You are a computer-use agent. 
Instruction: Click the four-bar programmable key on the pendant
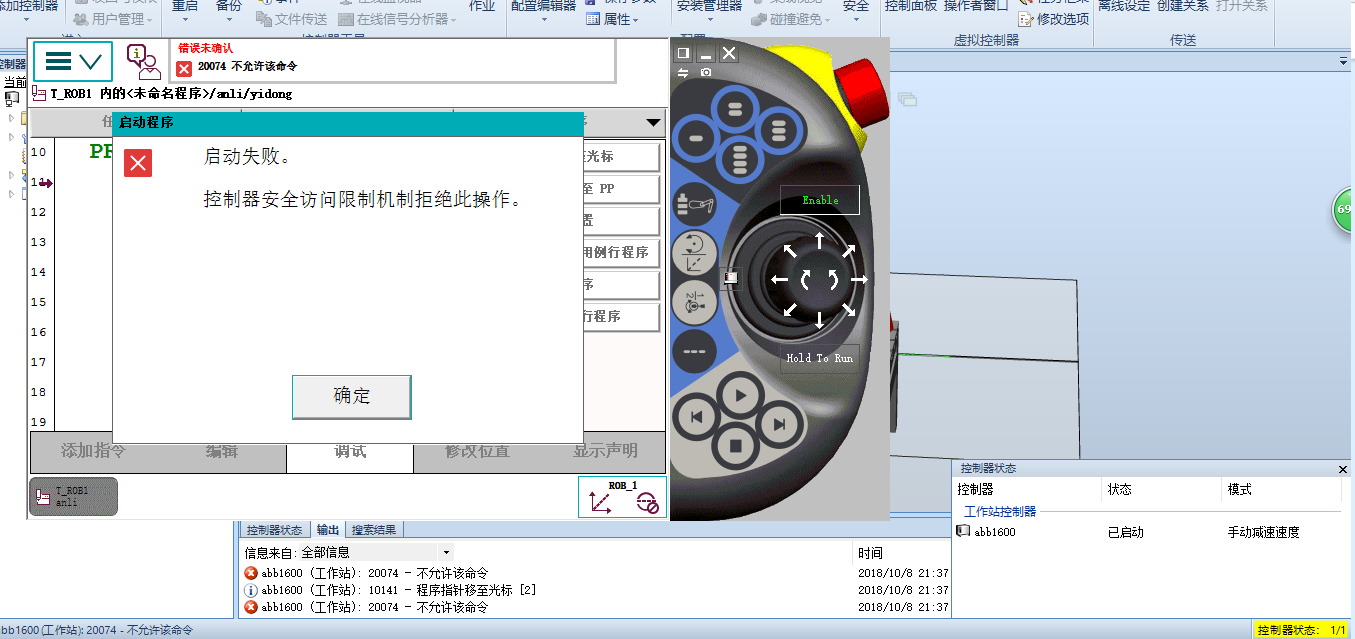pos(740,159)
